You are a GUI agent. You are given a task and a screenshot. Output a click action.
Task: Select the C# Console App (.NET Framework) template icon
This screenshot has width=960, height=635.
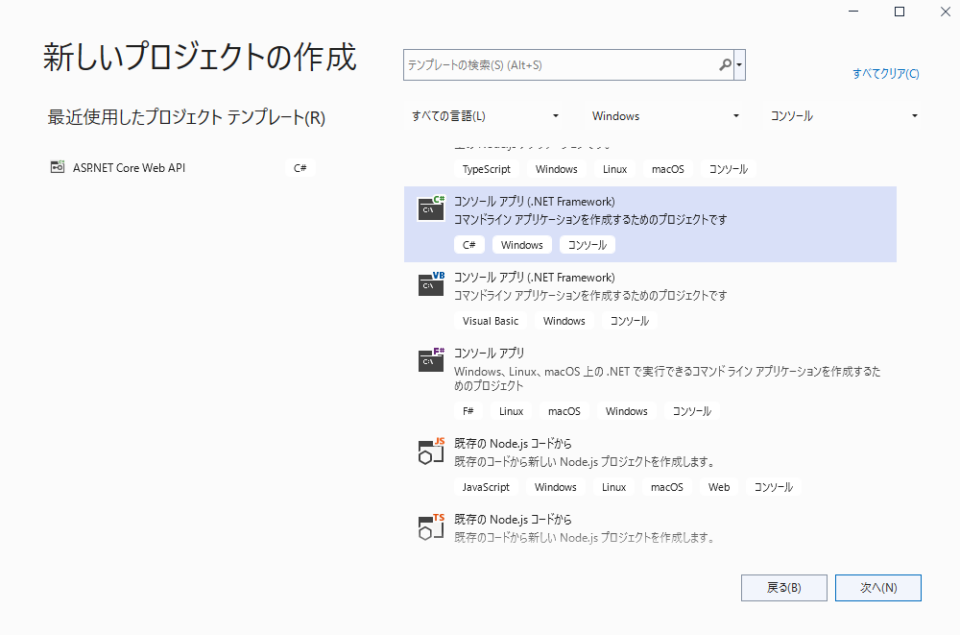pos(429,208)
